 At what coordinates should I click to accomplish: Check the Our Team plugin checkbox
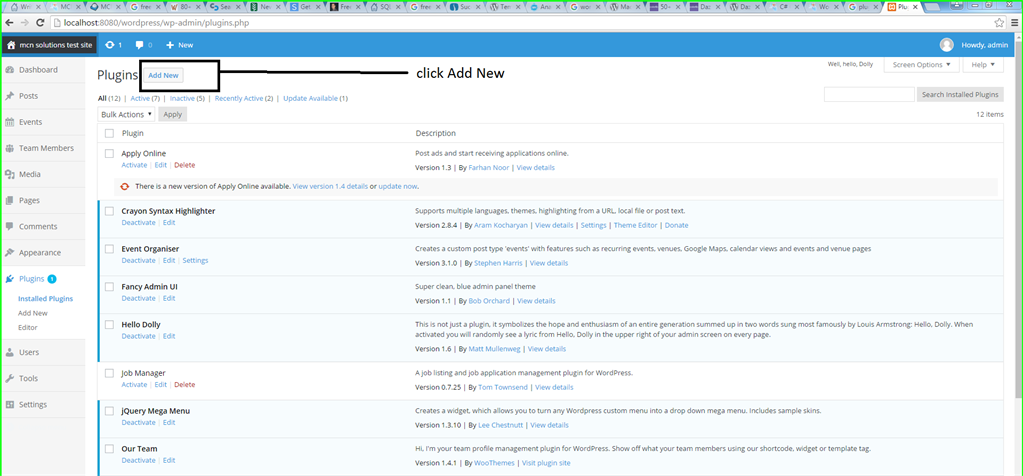click(x=110, y=449)
